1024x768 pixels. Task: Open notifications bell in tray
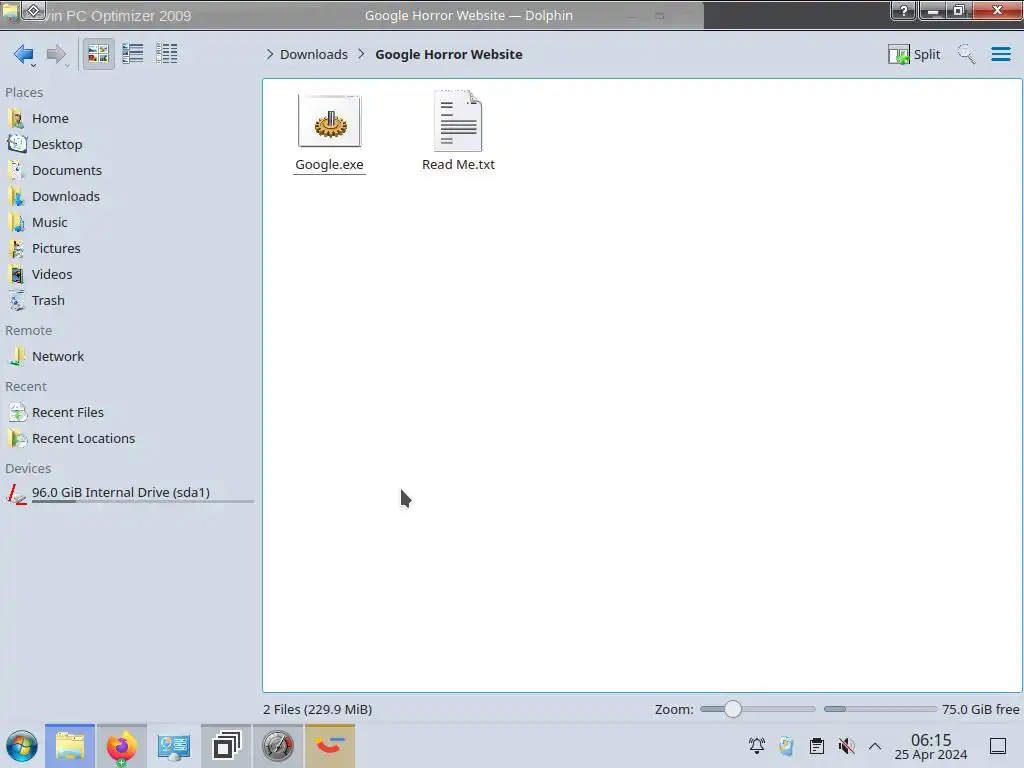757,746
